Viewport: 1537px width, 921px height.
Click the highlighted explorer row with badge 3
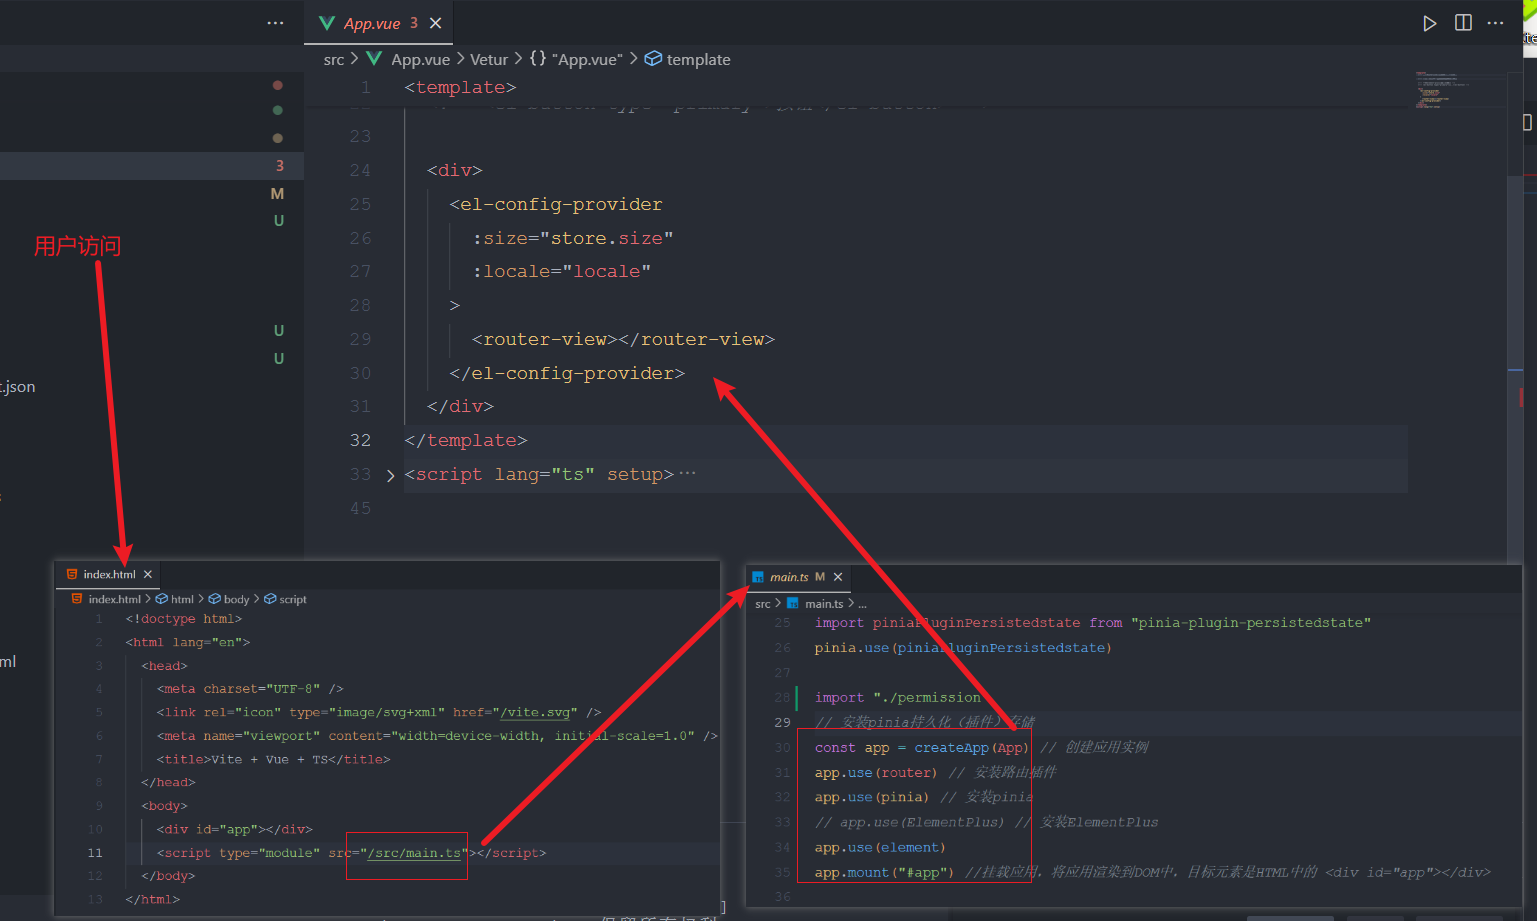[x=152, y=165]
